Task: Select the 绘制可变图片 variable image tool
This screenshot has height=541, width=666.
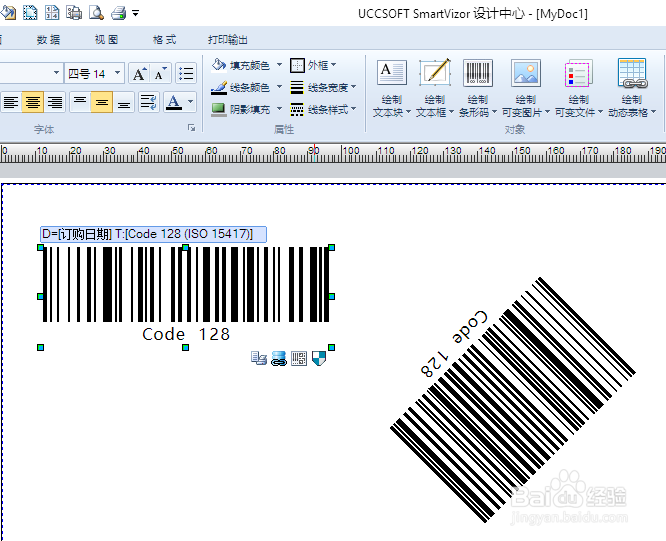Action: (526, 88)
